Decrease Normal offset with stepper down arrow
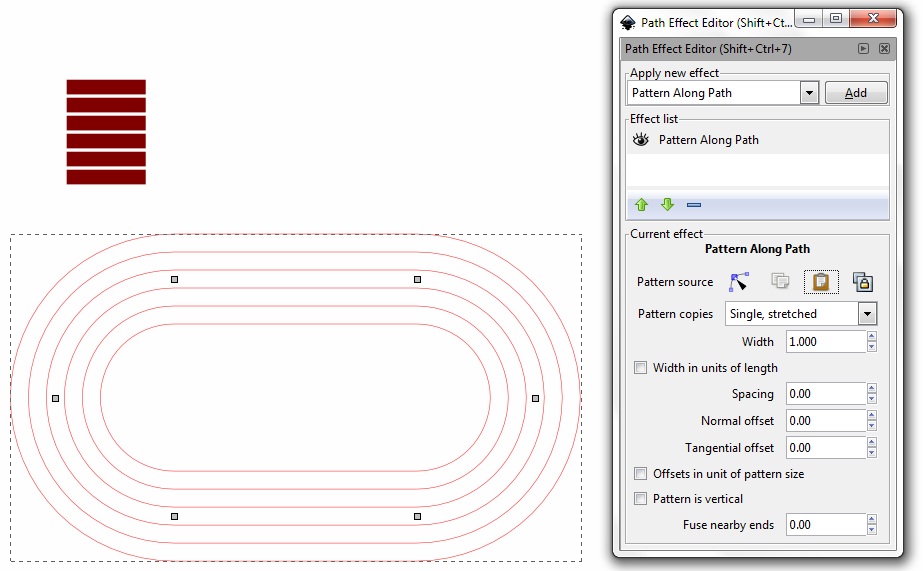923x571 pixels. [872, 426]
